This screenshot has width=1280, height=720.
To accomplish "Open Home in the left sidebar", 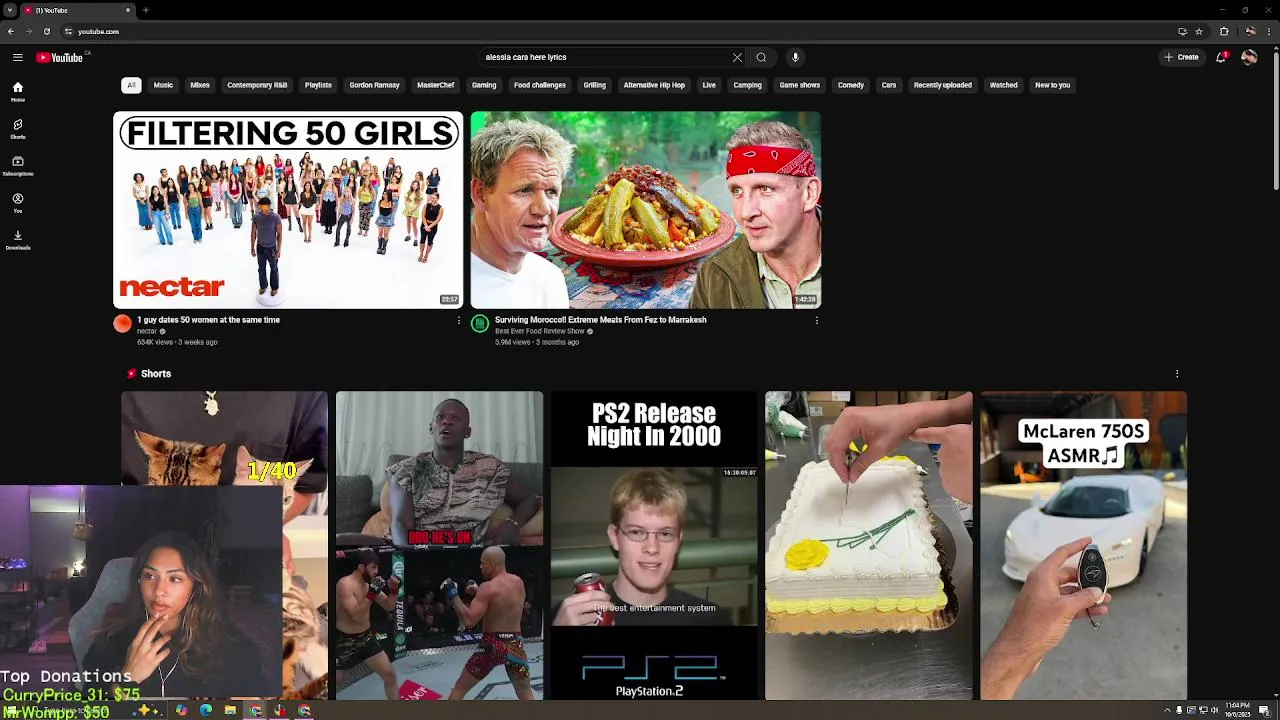I will point(18,91).
